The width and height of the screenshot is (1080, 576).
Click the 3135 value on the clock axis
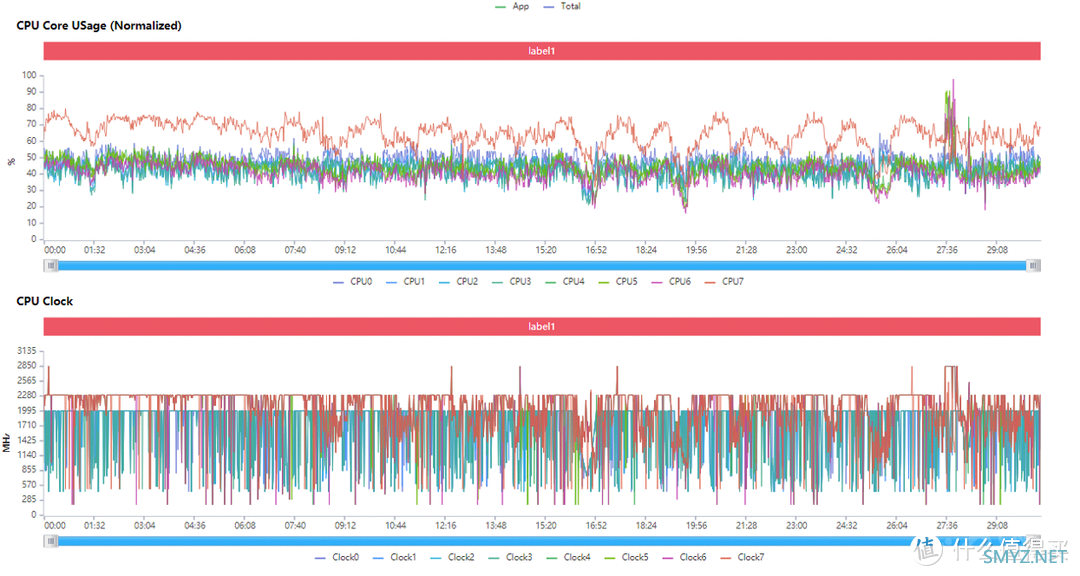click(x=27, y=351)
